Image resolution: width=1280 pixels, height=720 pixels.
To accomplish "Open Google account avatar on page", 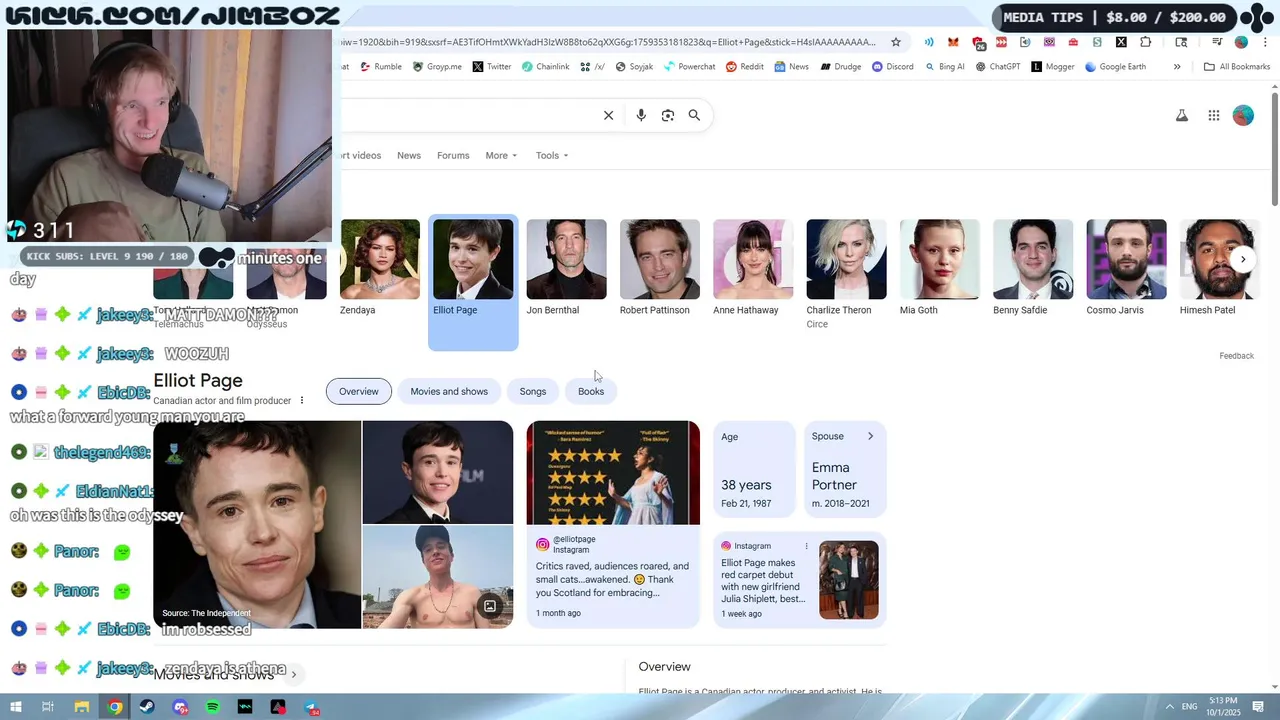I will pos(1243,115).
